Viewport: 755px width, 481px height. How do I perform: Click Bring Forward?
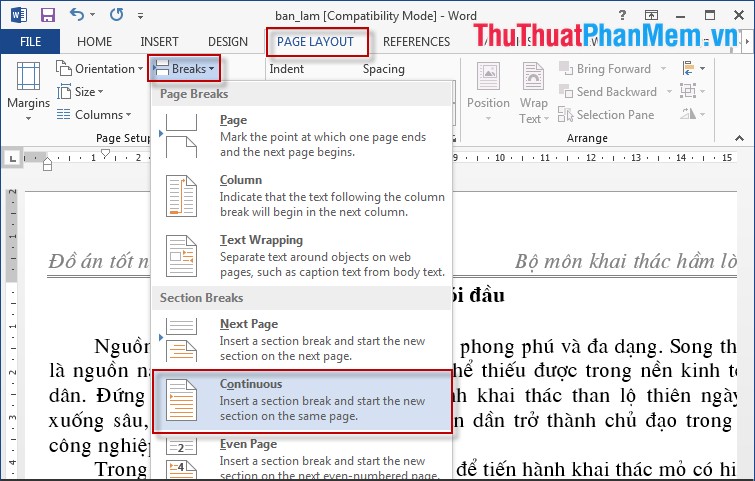pyautogui.click(x=605, y=69)
